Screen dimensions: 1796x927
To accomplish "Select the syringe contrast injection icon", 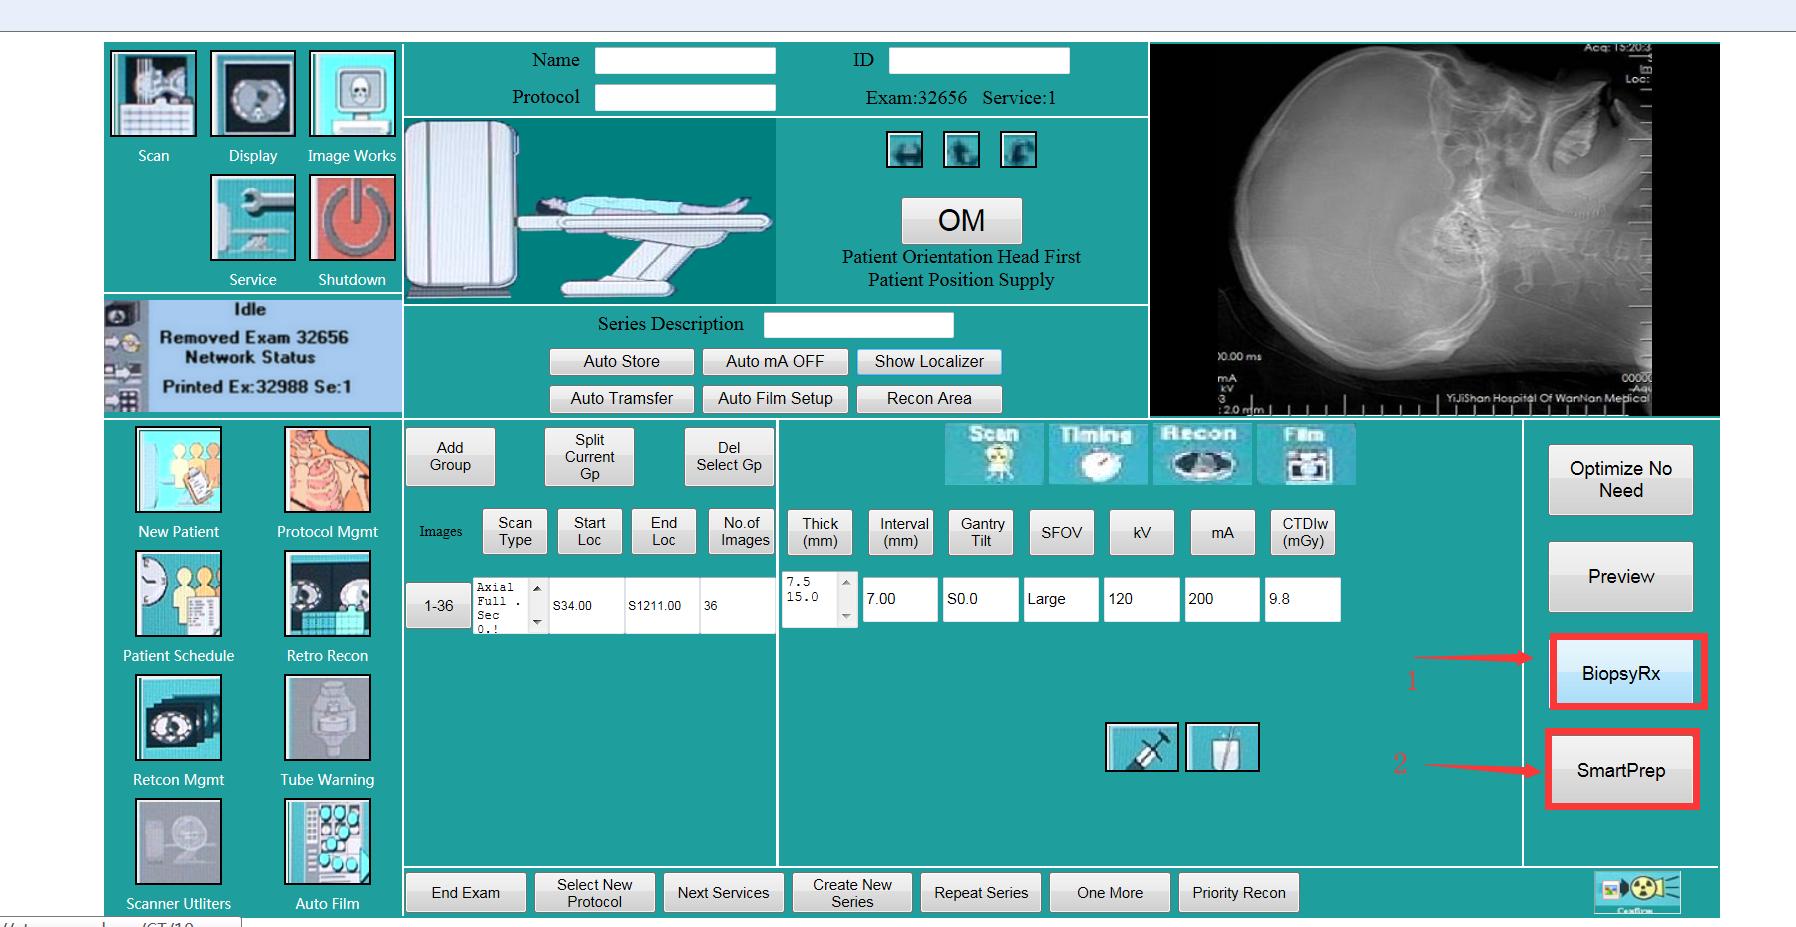I will click(1141, 747).
